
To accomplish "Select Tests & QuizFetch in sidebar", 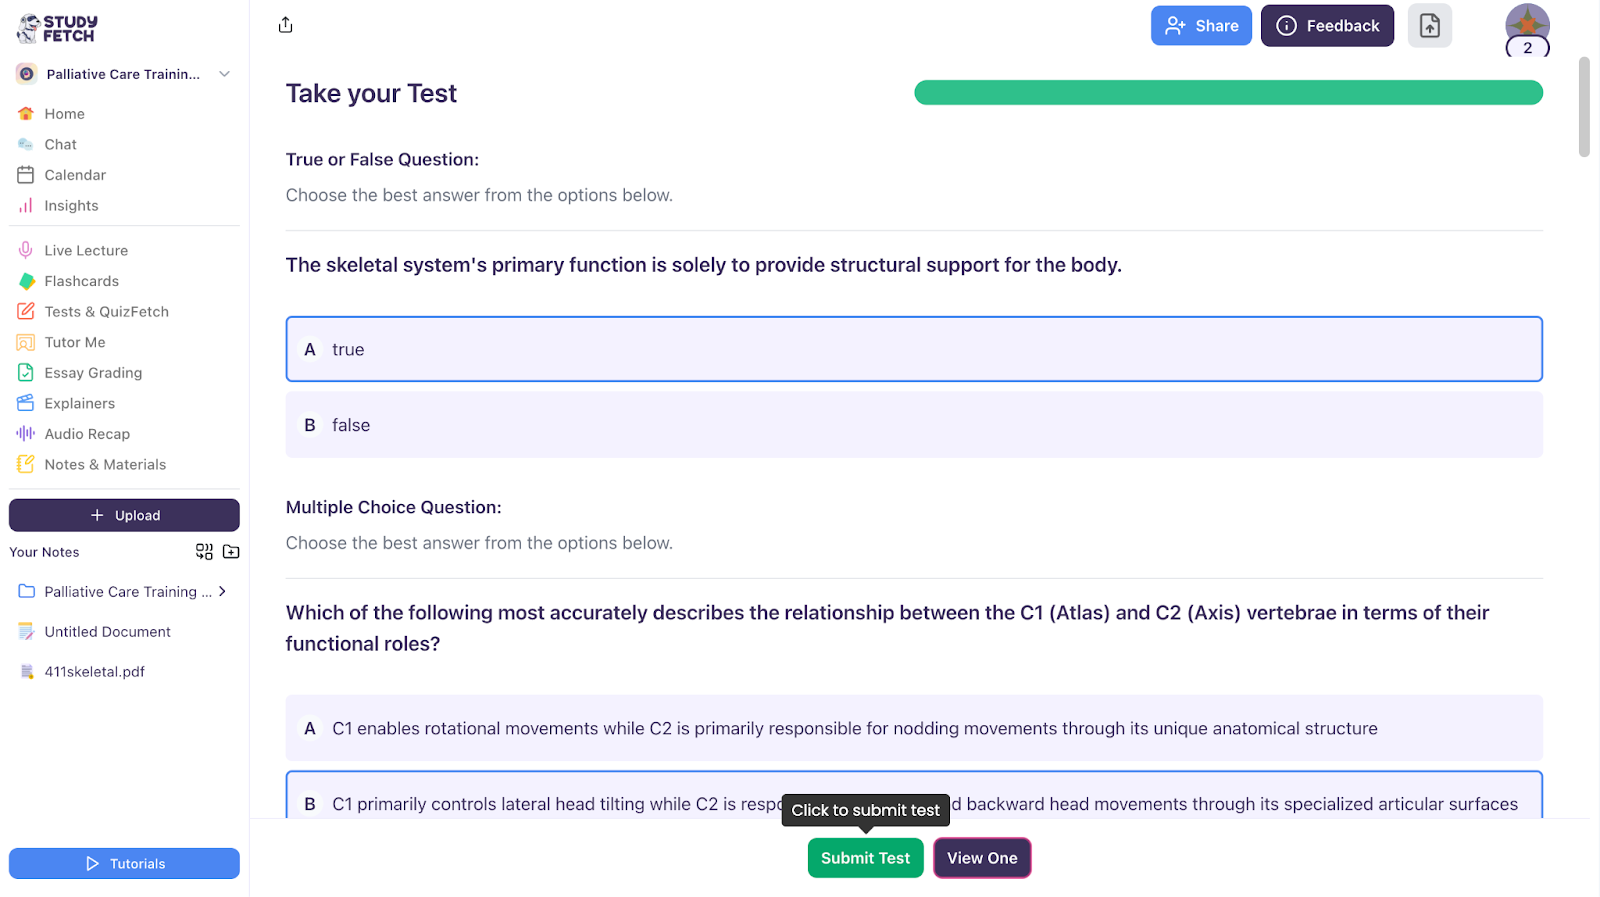I will pos(106,311).
